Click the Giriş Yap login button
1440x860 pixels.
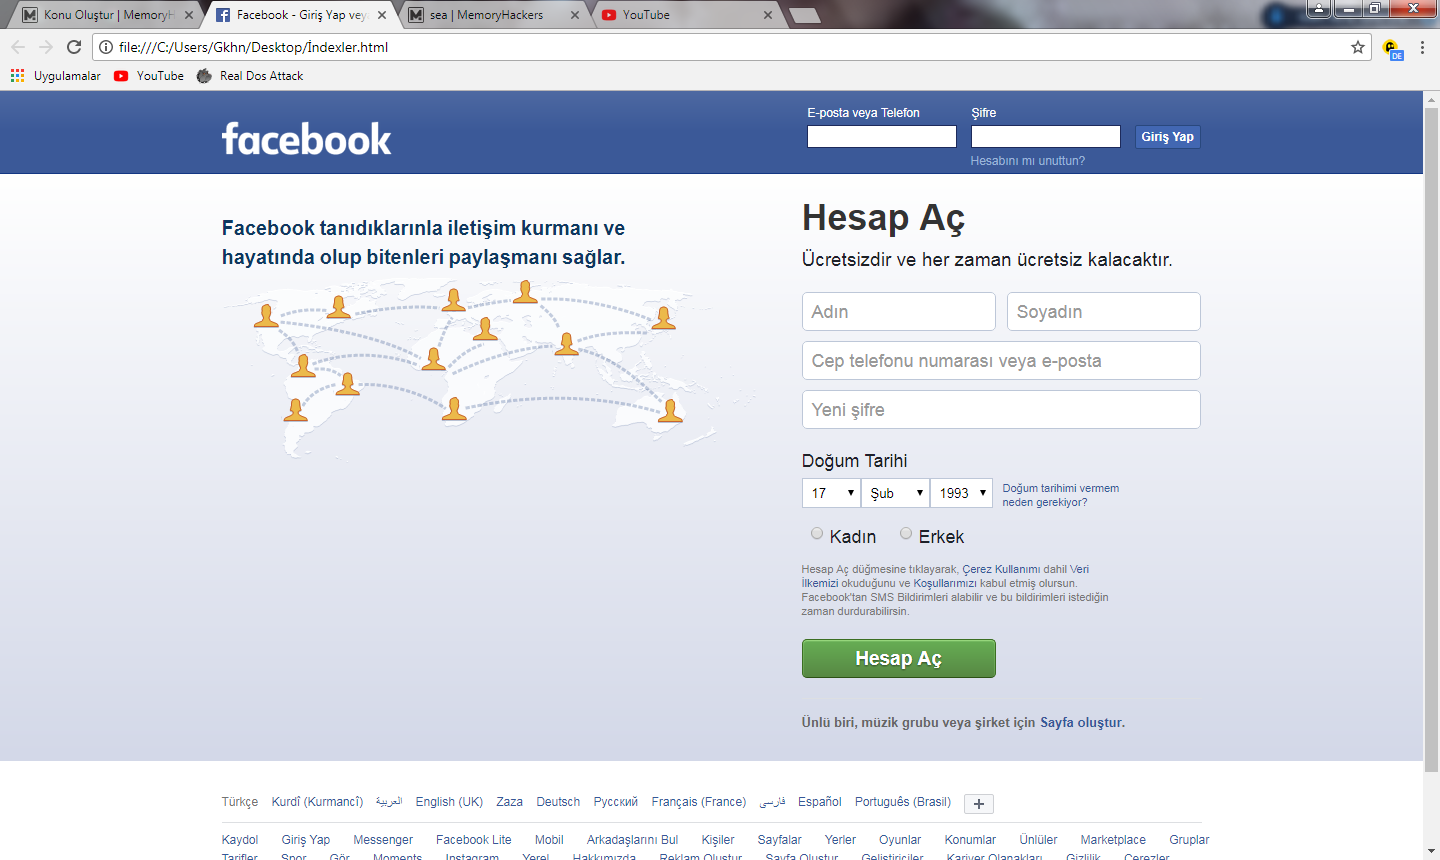(x=1168, y=137)
